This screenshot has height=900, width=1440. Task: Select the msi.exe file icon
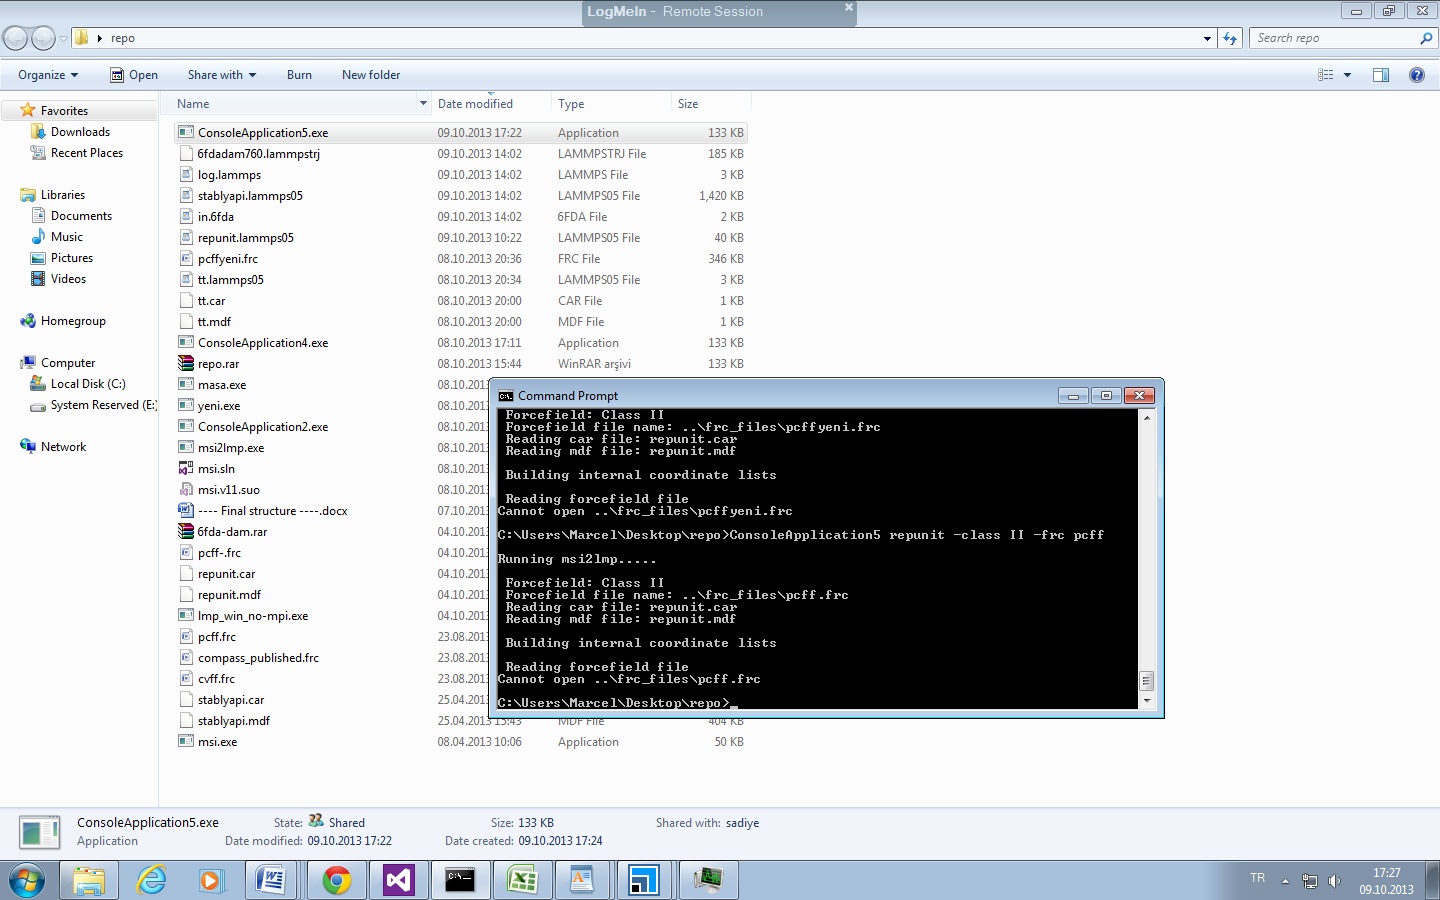point(186,741)
